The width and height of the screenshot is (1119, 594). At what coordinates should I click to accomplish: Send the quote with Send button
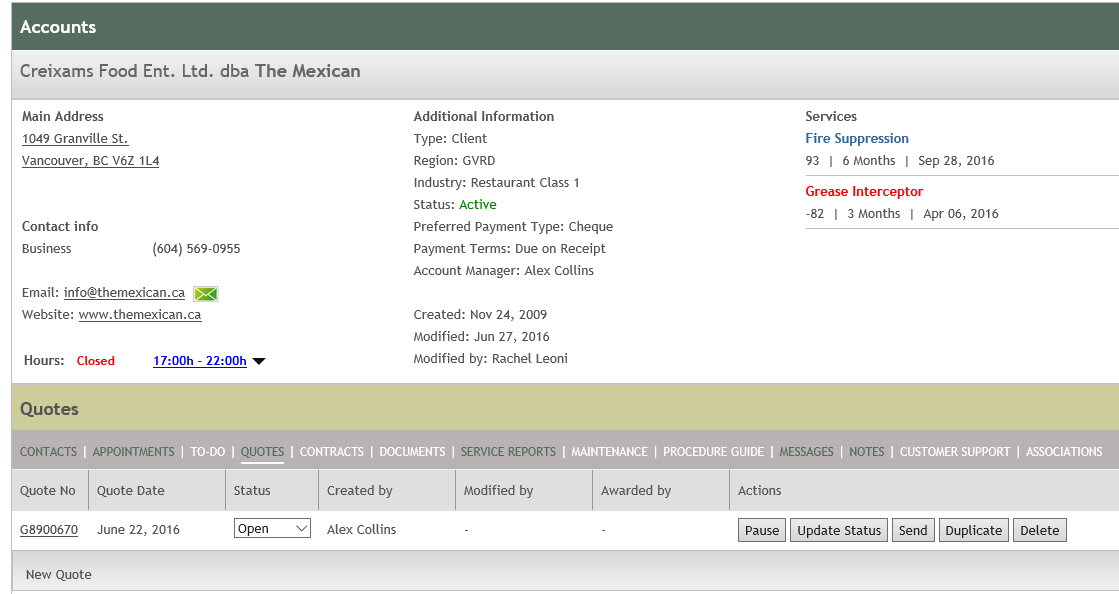913,530
